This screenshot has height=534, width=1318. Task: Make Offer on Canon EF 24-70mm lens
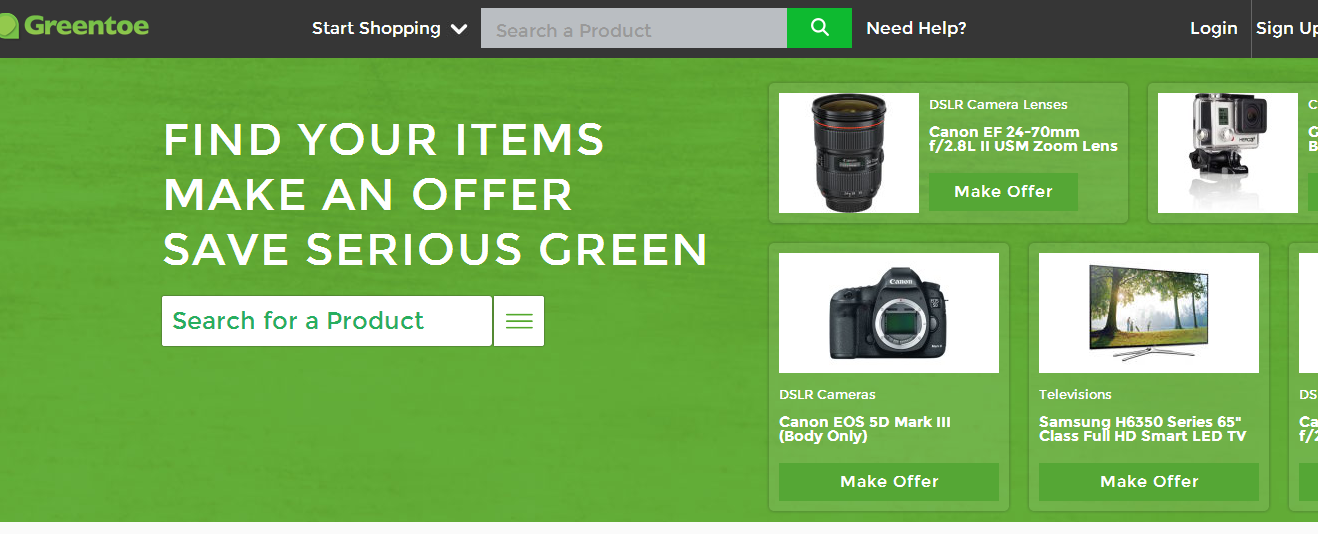(1003, 192)
